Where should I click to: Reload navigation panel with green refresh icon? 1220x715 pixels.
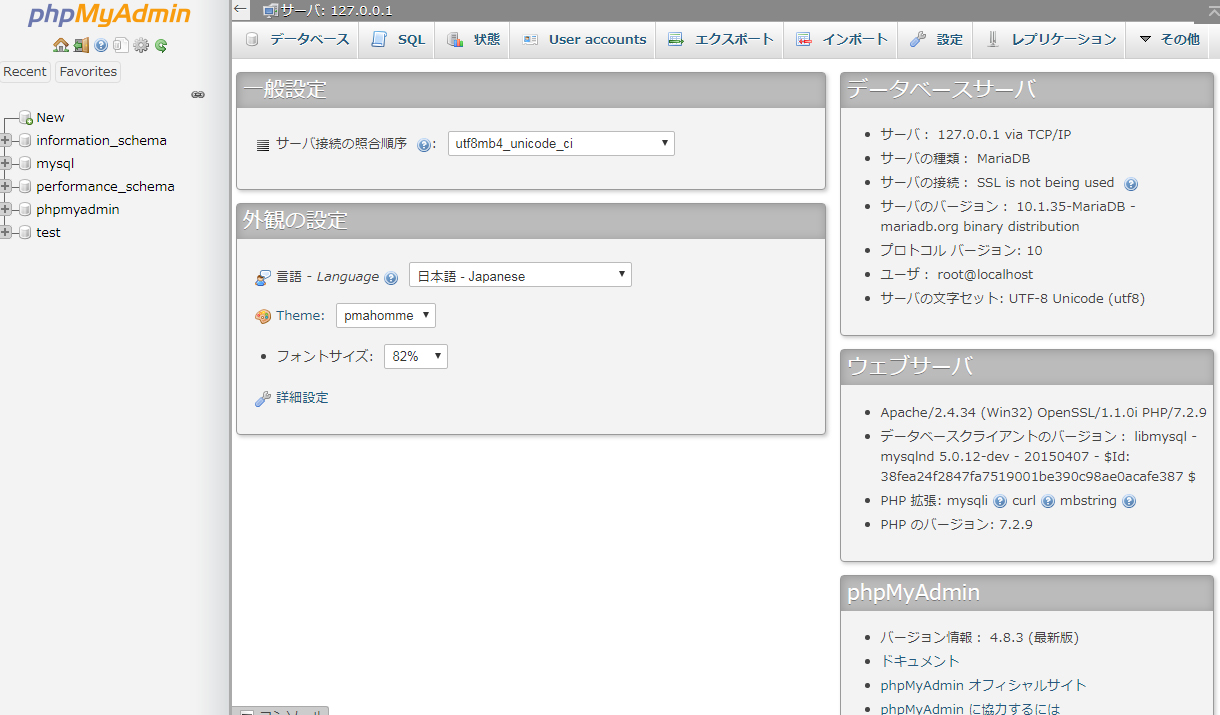point(161,45)
